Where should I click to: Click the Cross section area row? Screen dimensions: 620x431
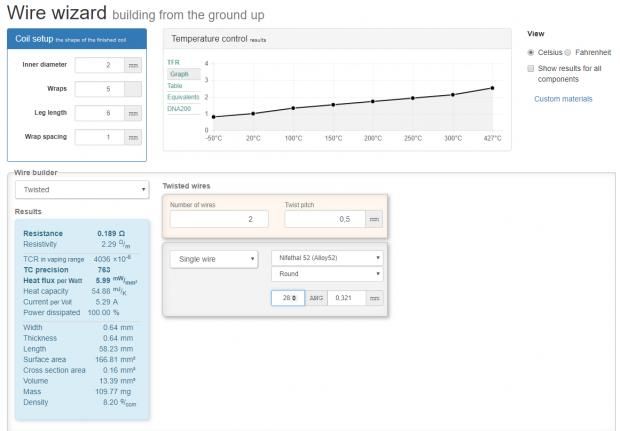pos(79,370)
